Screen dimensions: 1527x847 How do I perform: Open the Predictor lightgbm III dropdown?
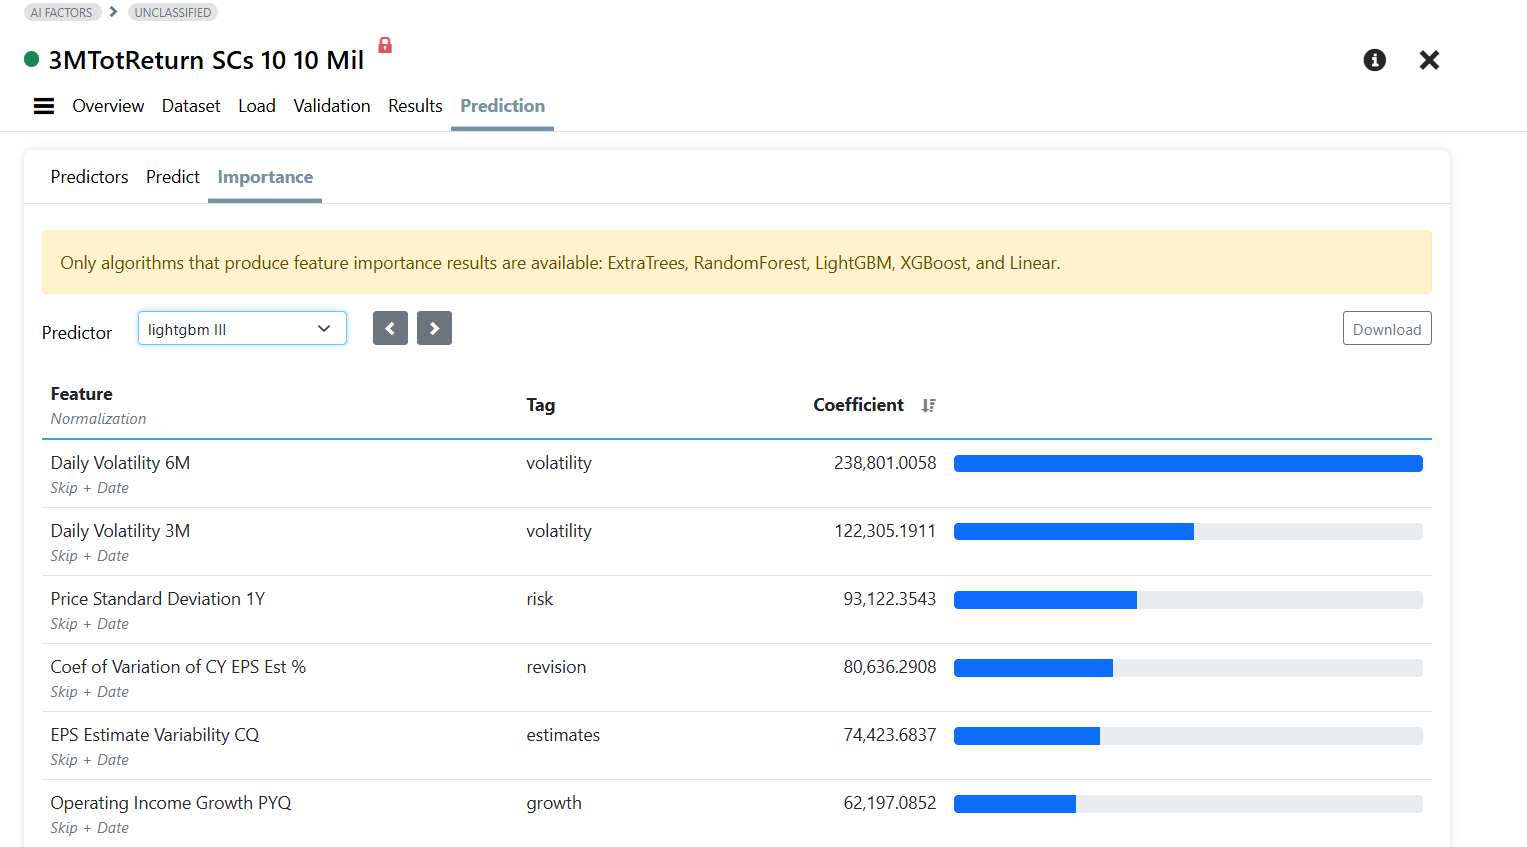[242, 328]
